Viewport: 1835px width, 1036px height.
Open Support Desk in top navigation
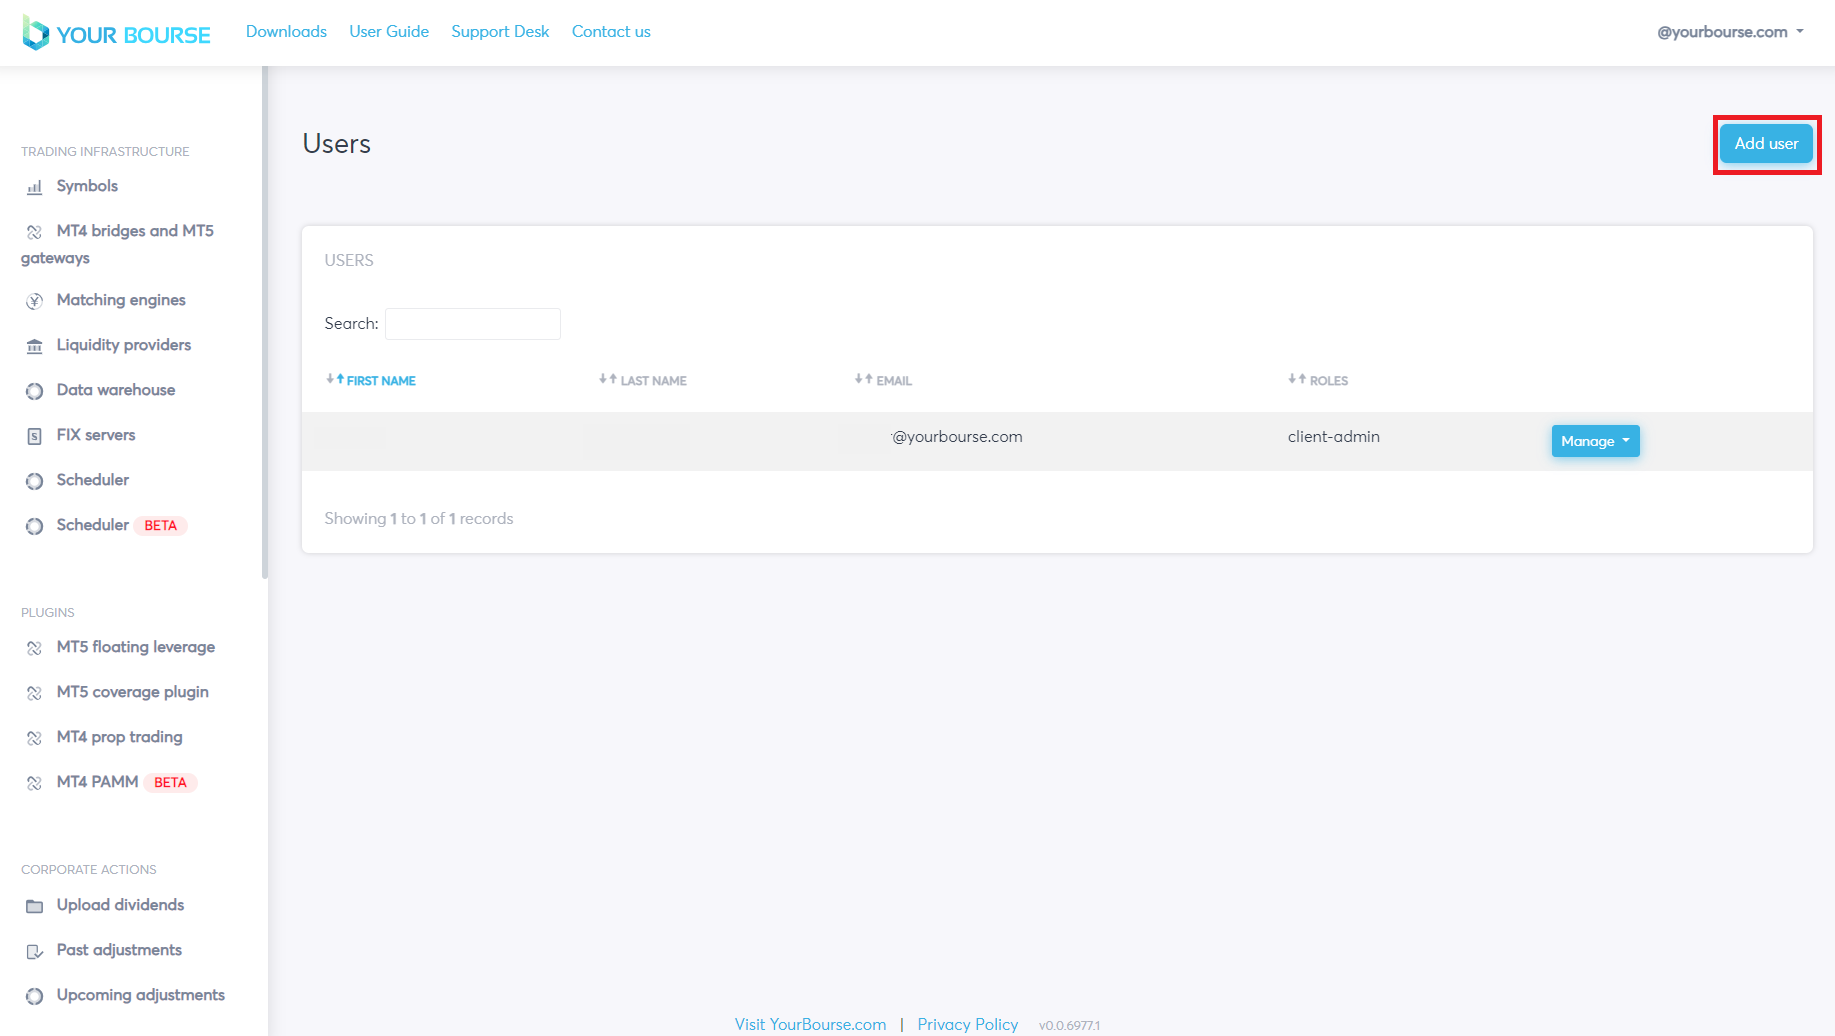click(500, 32)
